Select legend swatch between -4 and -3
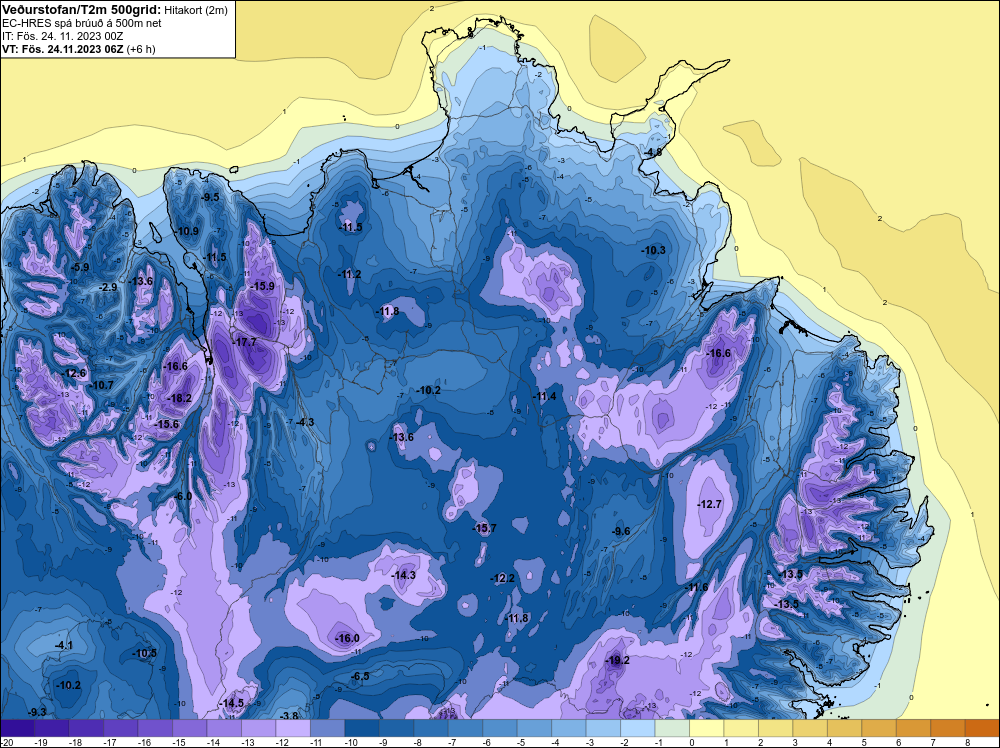The image size is (1000, 748). 568,728
